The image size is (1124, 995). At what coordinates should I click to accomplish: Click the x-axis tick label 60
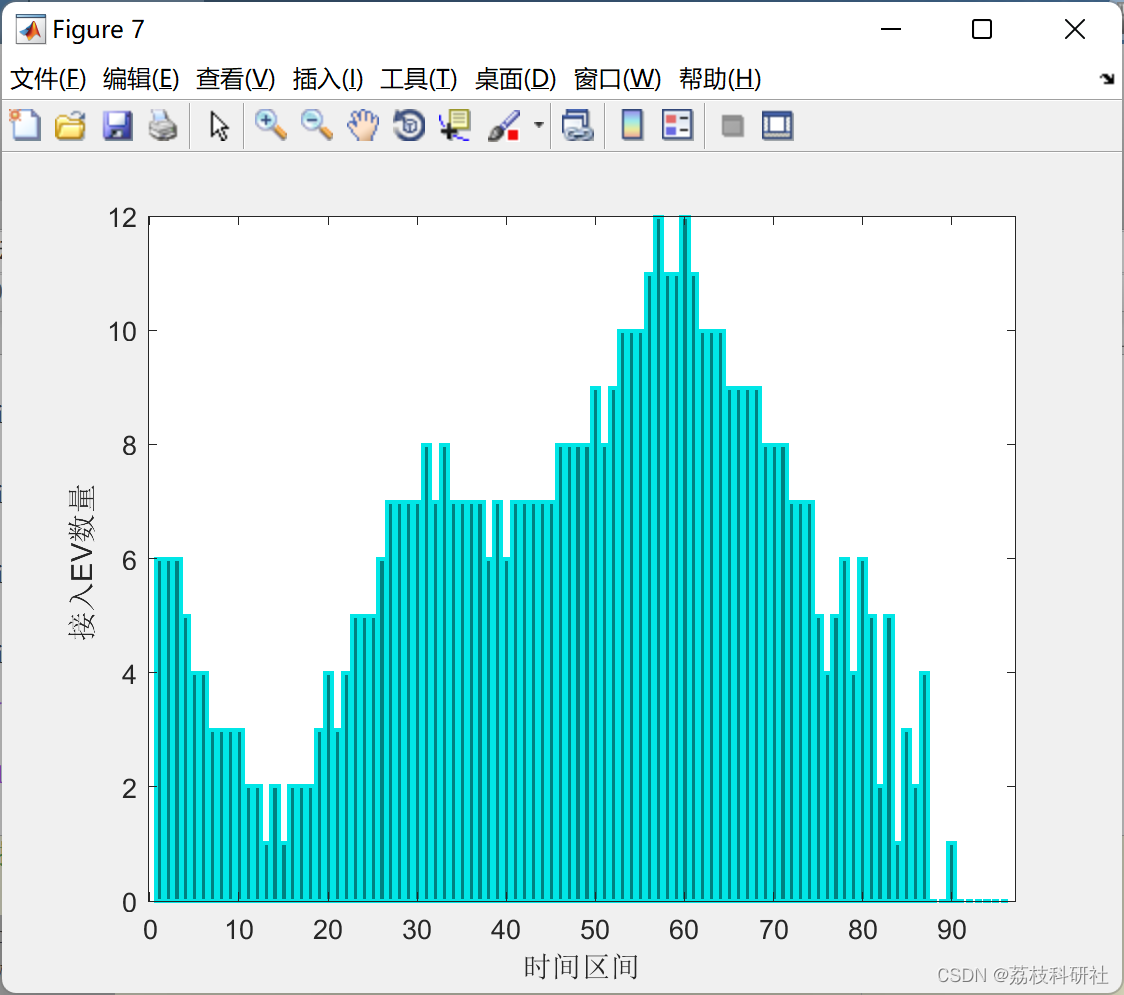click(684, 930)
